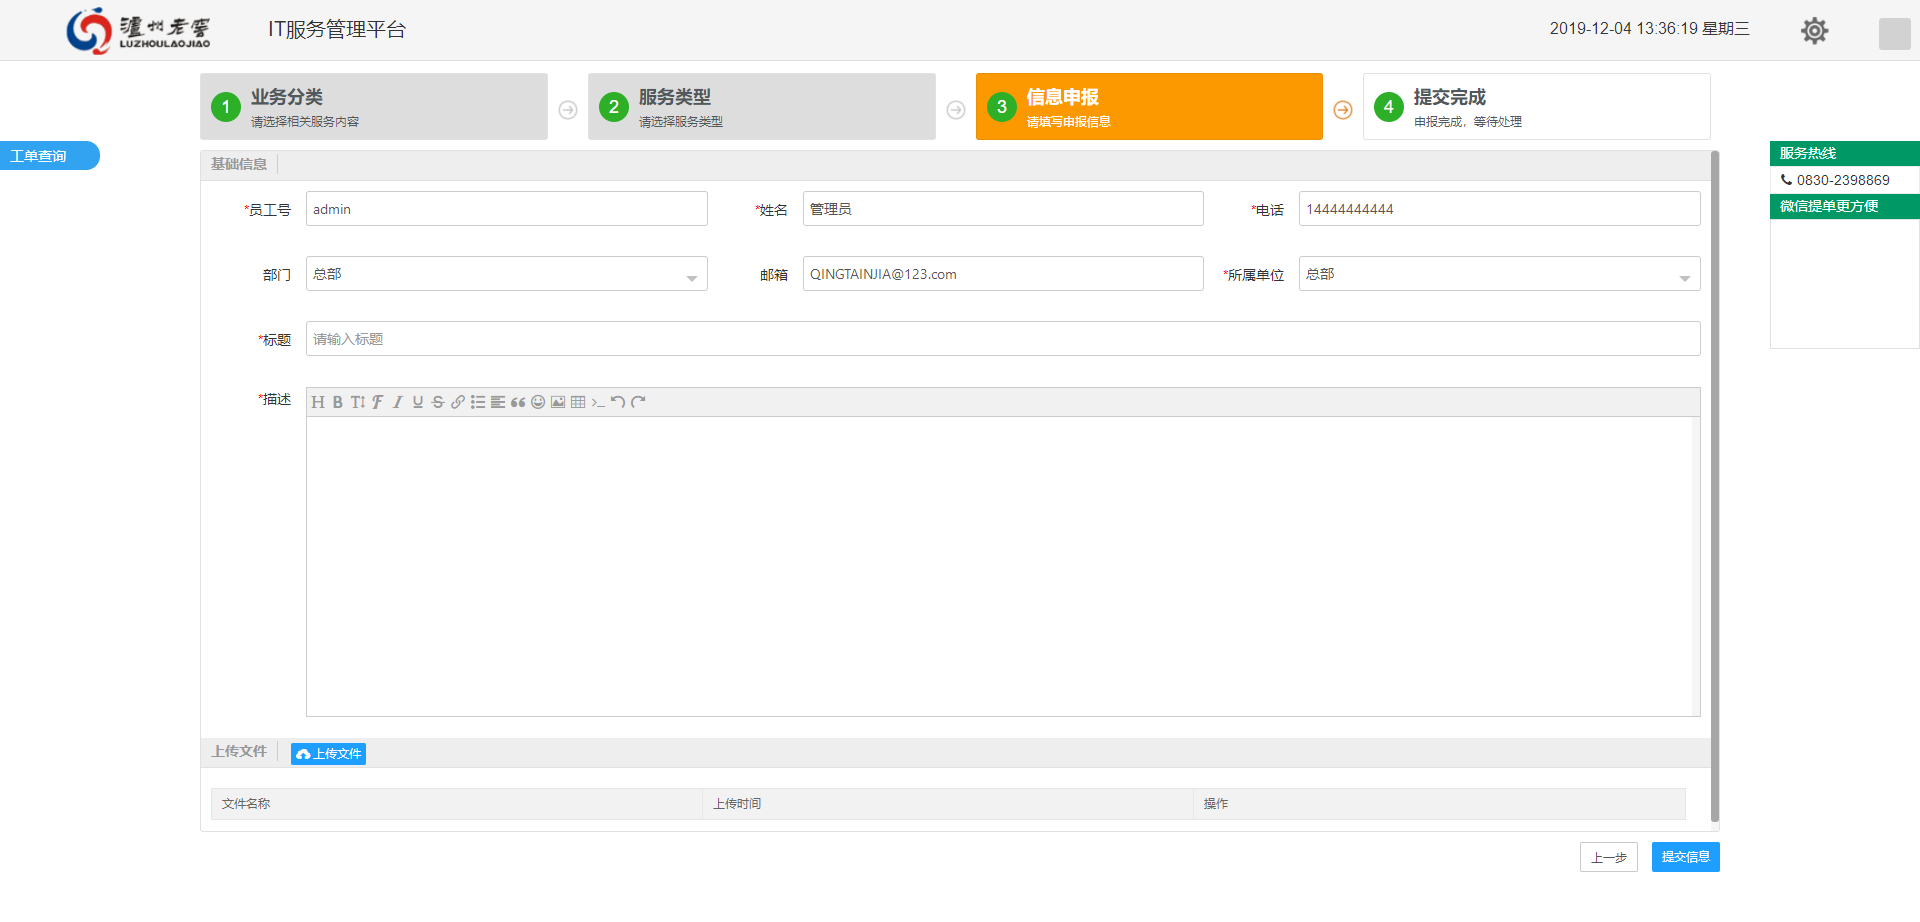Insert an image into the description
Image resolution: width=1920 pixels, height=922 pixels.
tap(558, 402)
